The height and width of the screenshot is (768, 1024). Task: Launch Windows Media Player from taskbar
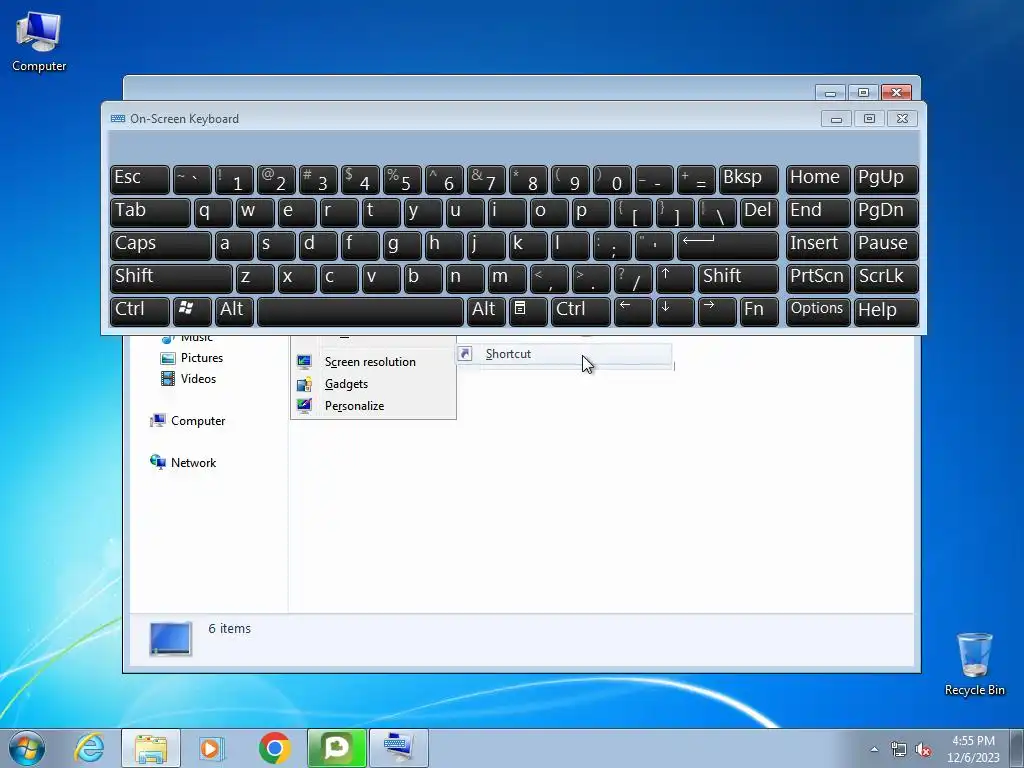pos(212,748)
